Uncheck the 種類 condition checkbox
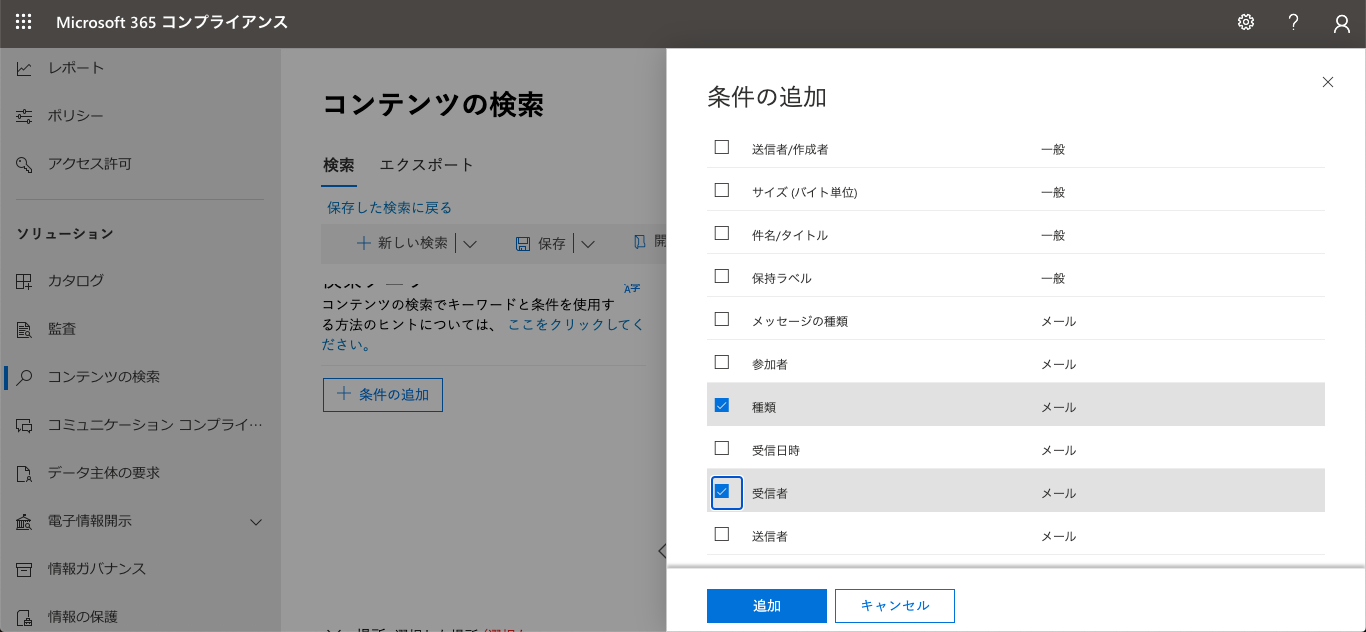The image size is (1366, 632). (x=722, y=406)
